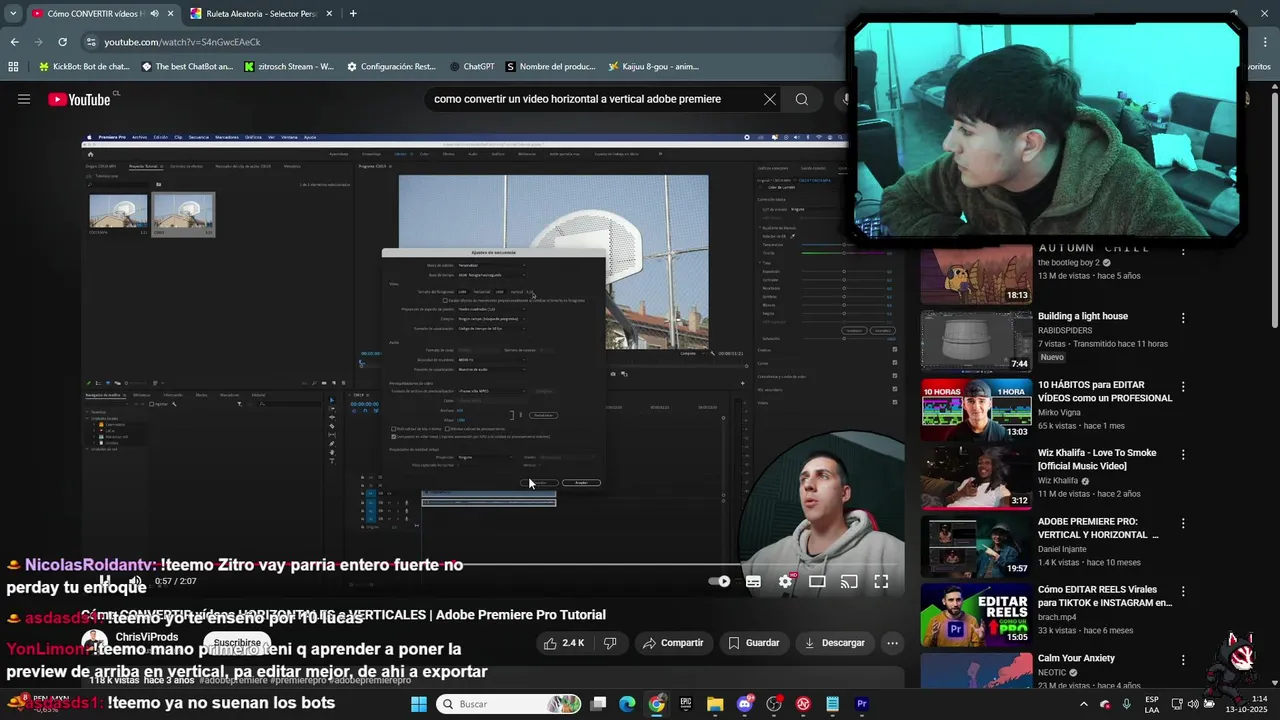Image resolution: width=1280 pixels, height=720 pixels.
Task: Open Cómo EDITAR REELS Virales thumbnail
Action: tap(976, 614)
